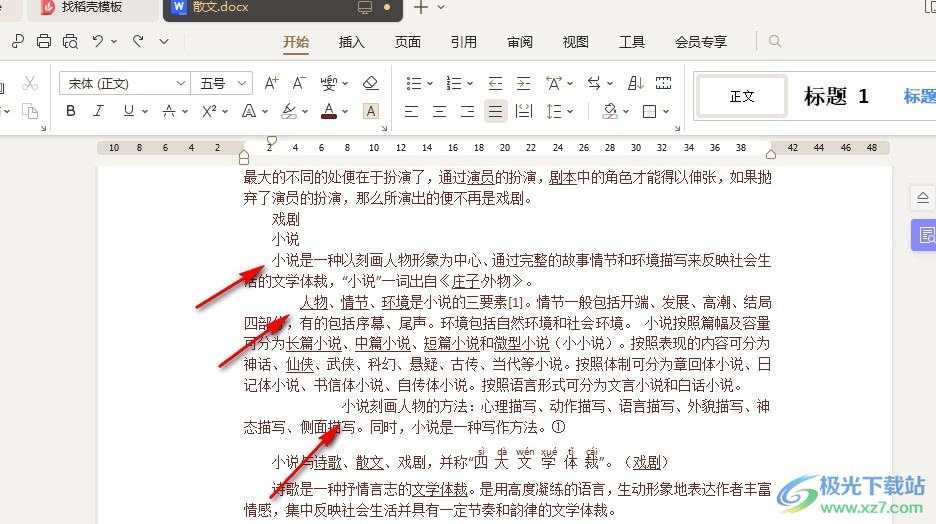The width and height of the screenshot is (936, 524).
Task: Toggle italic formatting
Action: coord(99,111)
